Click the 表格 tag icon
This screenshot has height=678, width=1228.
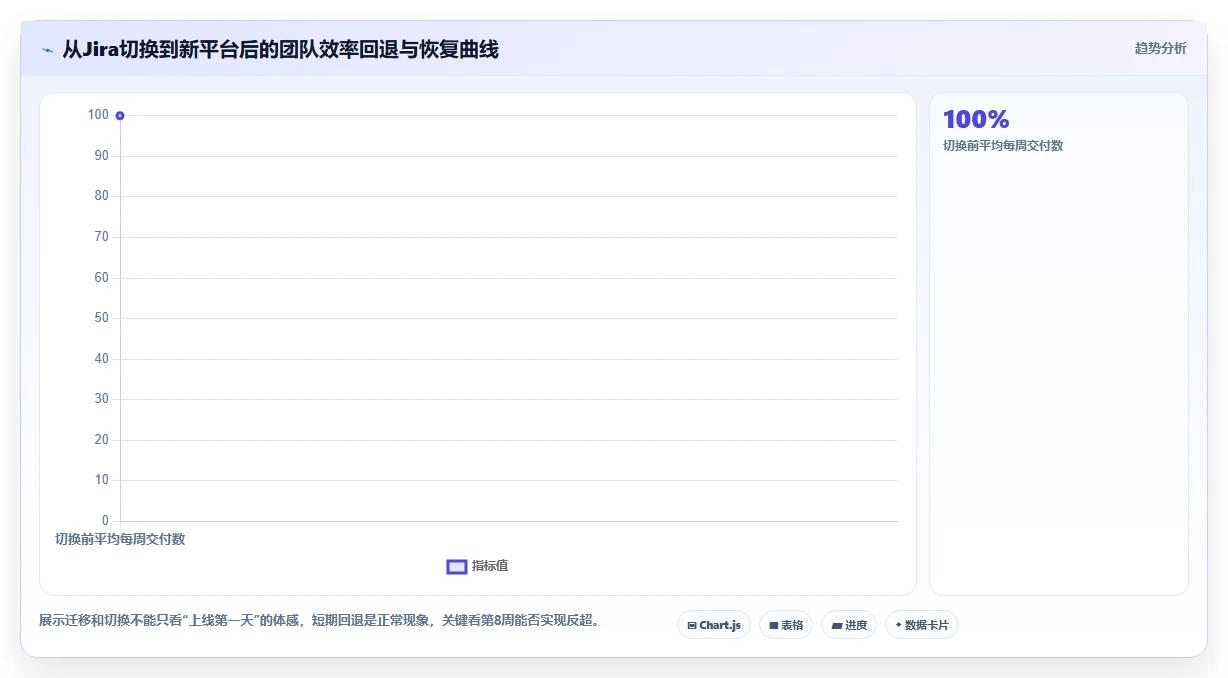tap(773, 626)
